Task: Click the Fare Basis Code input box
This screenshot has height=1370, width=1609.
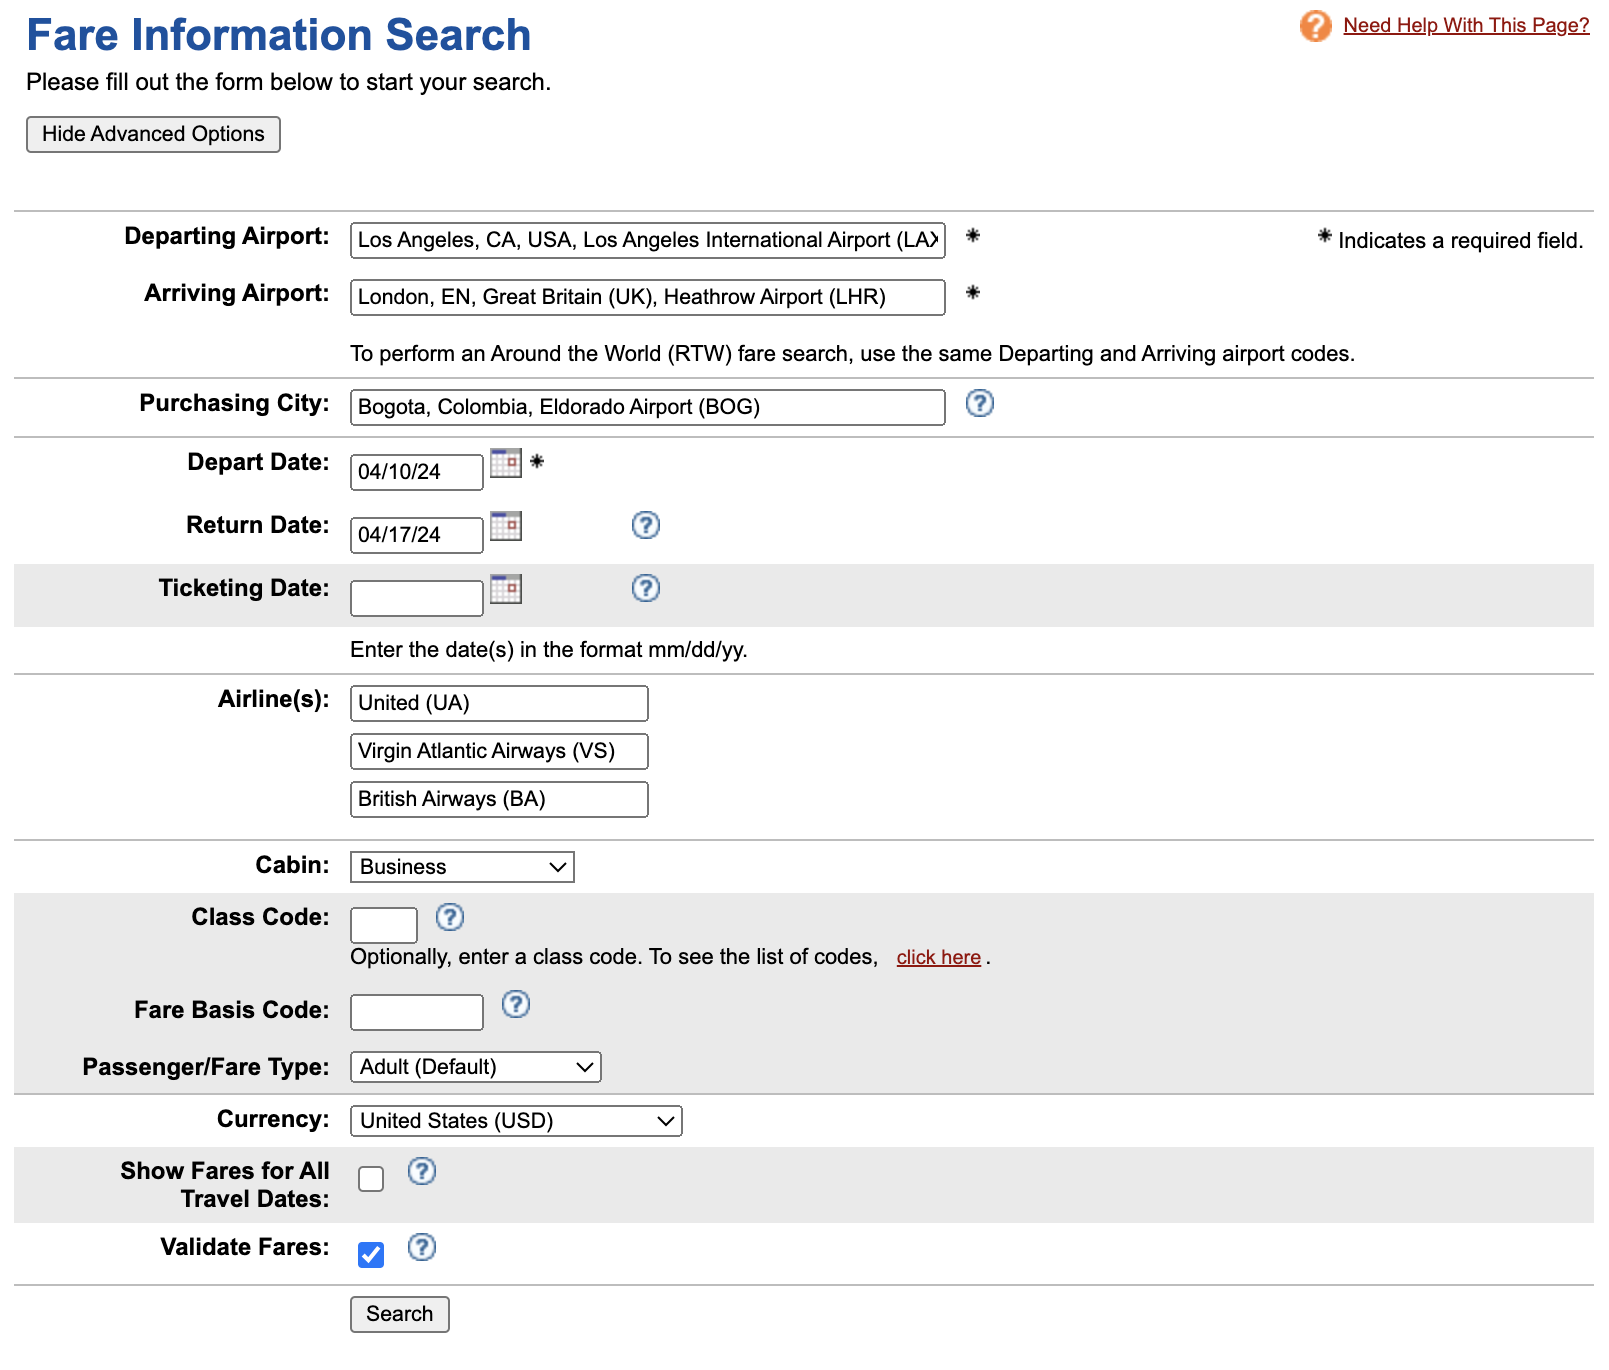Action: point(417,1012)
